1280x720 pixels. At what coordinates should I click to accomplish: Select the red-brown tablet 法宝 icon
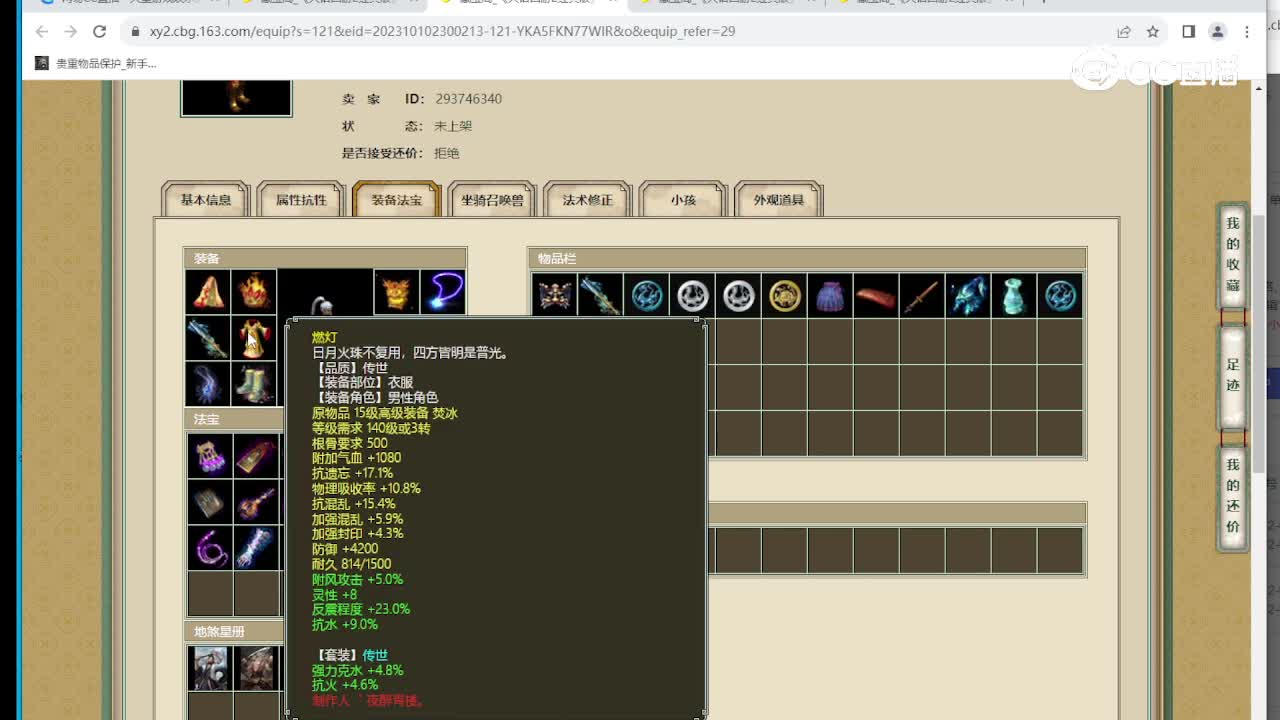pyautogui.click(x=257, y=455)
